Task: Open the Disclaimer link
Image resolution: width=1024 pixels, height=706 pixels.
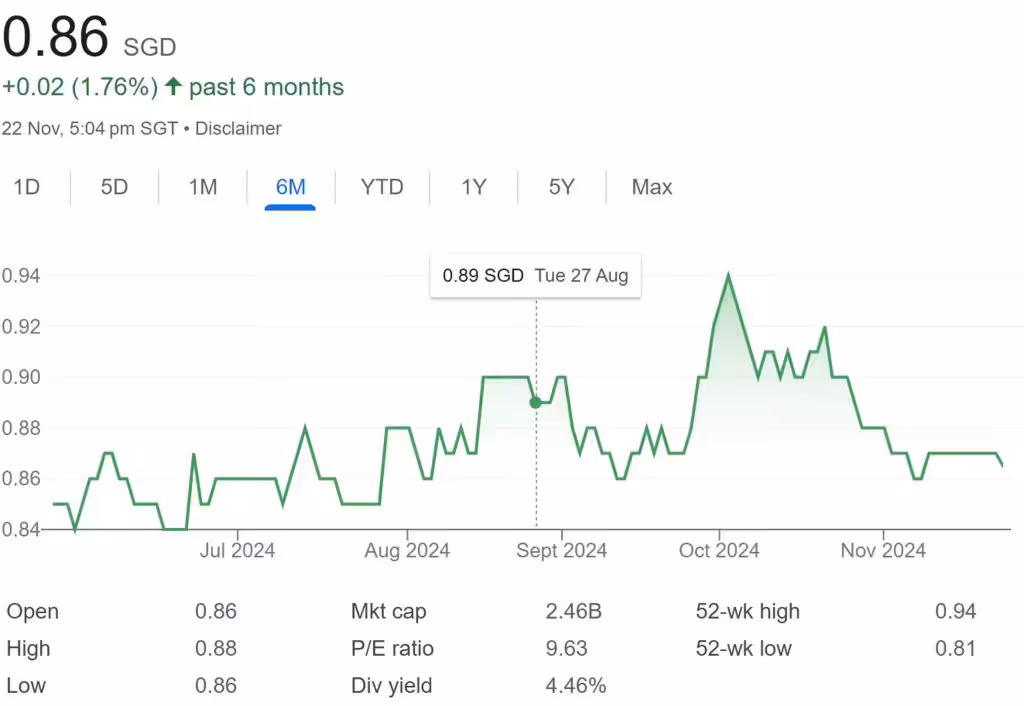Action: (x=240, y=128)
